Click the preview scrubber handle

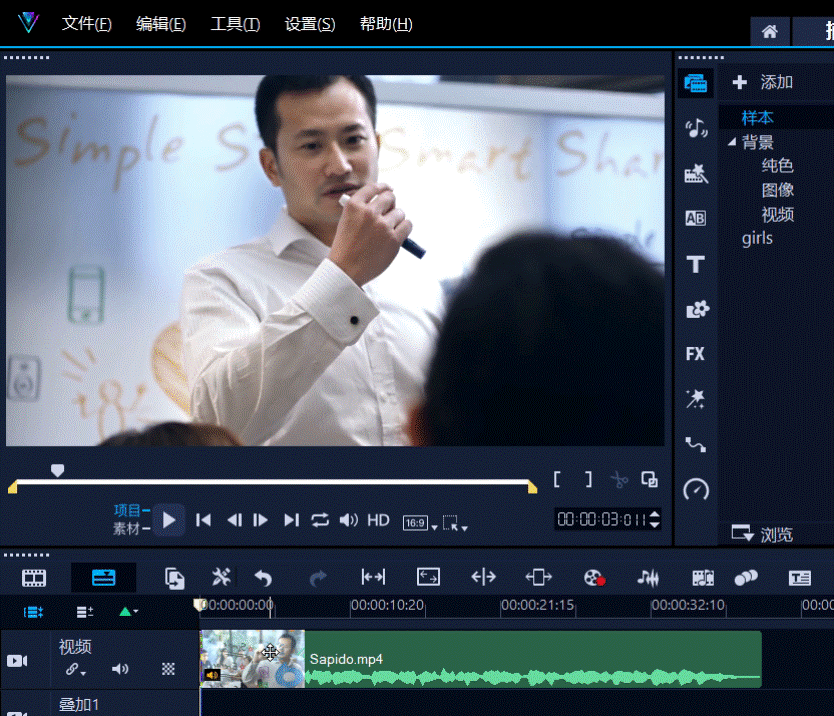[57, 470]
